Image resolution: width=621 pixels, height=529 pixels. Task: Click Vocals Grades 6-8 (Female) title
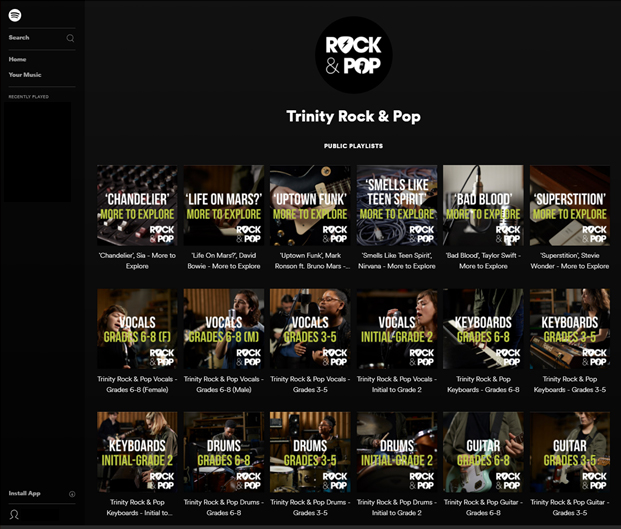pos(137,384)
